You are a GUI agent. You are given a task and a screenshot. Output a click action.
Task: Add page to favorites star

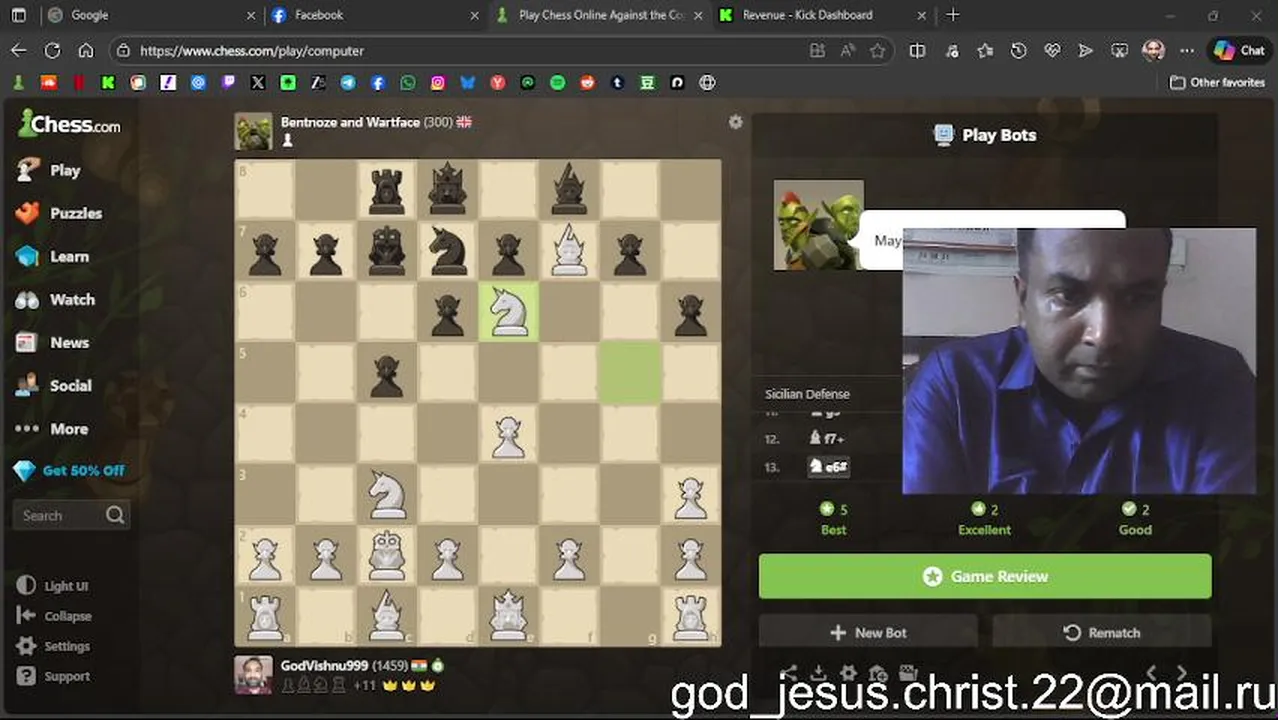pyautogui.click(x=877, y=50)
